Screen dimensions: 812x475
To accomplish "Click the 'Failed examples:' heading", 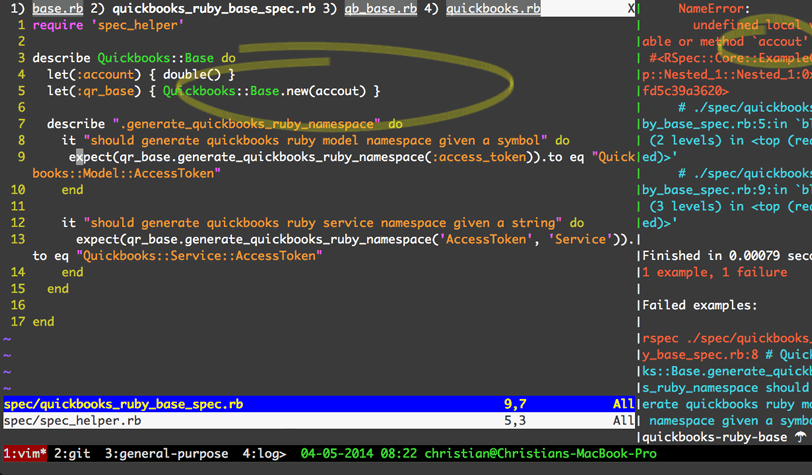I will [700, 305].
